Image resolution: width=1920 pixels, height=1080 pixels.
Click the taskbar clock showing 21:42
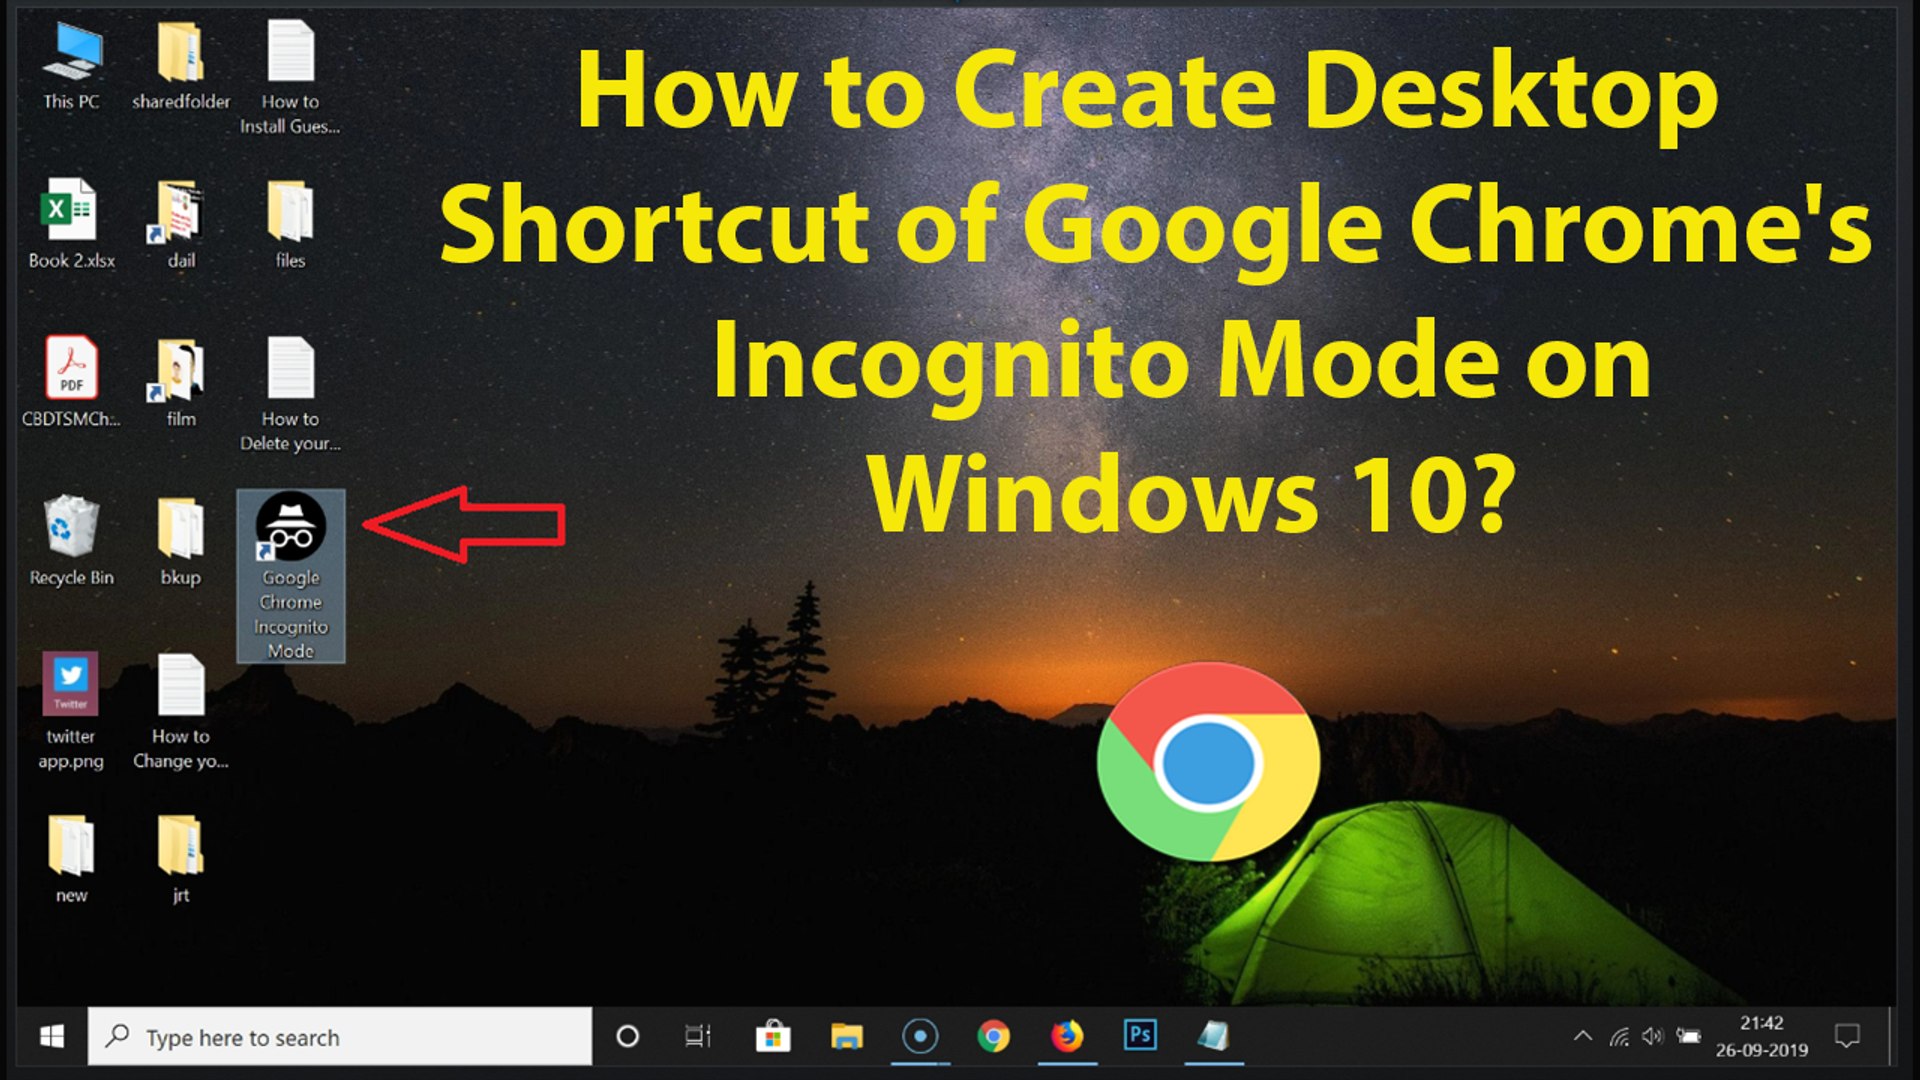click(x=1761, y=1036)
